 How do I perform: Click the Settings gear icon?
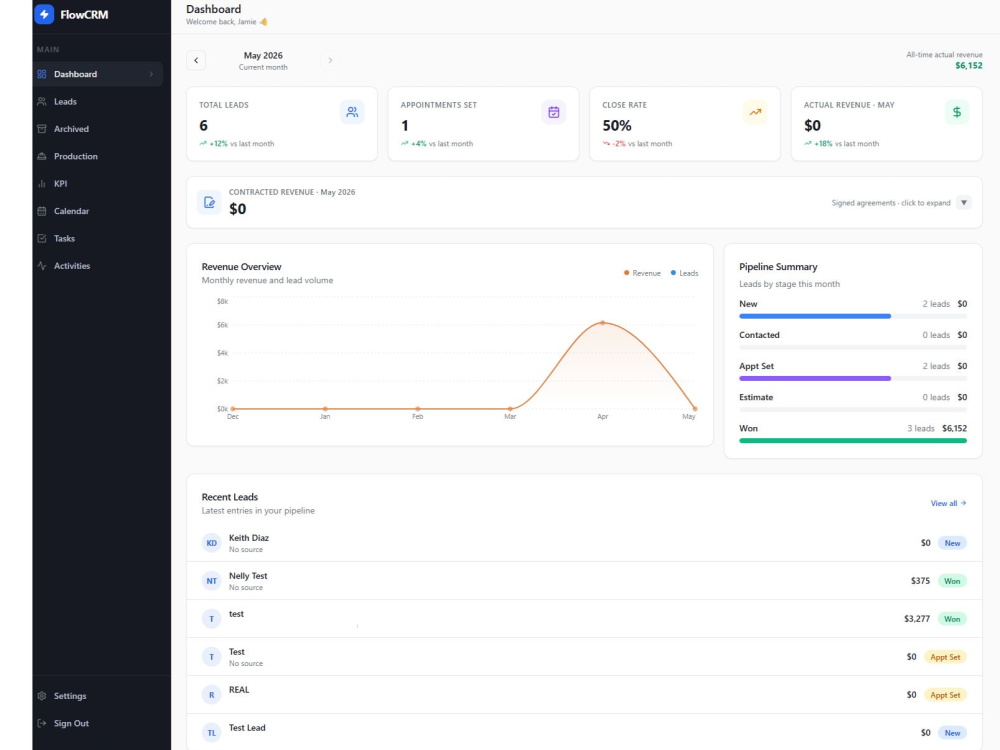click(x=41, y=696)
